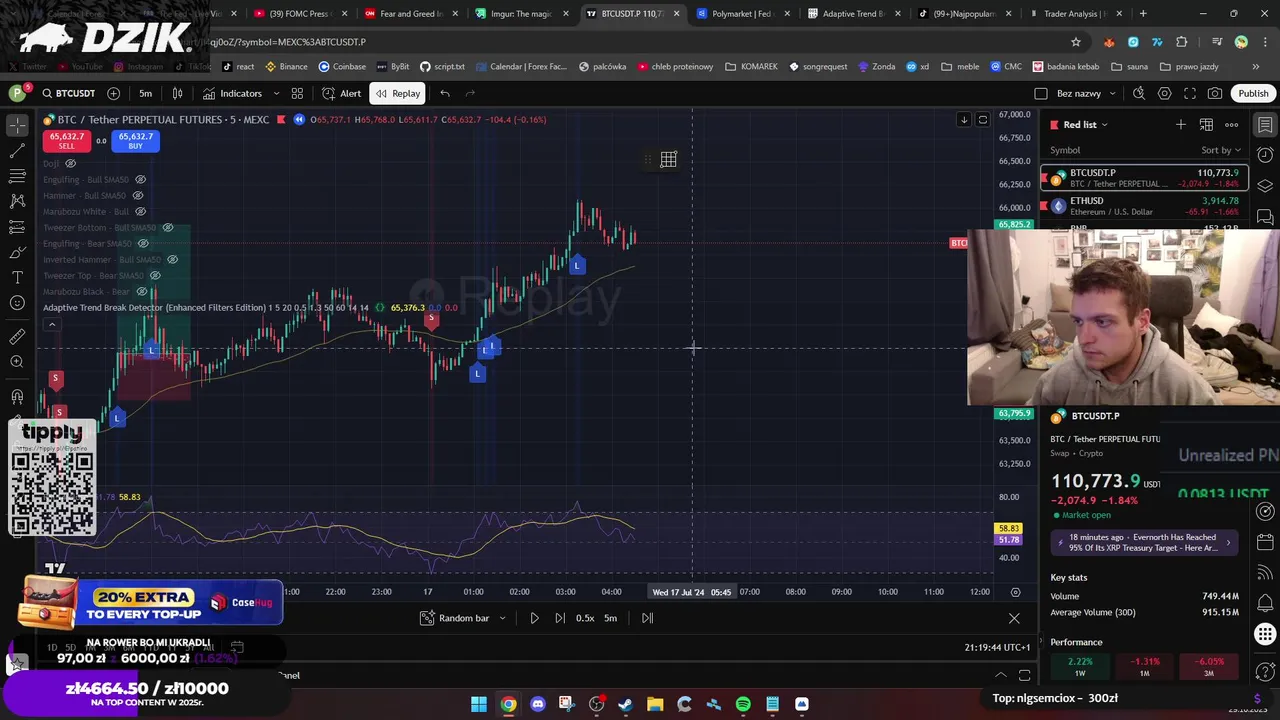Open the Indicators dialog
This screenshot has height=720, width=1280.
(232, 93)
